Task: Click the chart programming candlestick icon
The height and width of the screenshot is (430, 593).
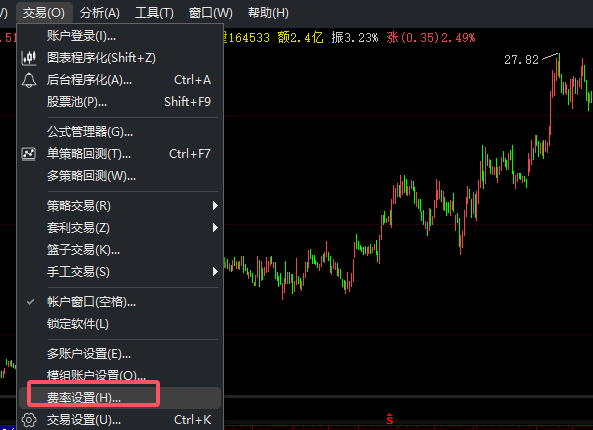Action: (29, 58)
